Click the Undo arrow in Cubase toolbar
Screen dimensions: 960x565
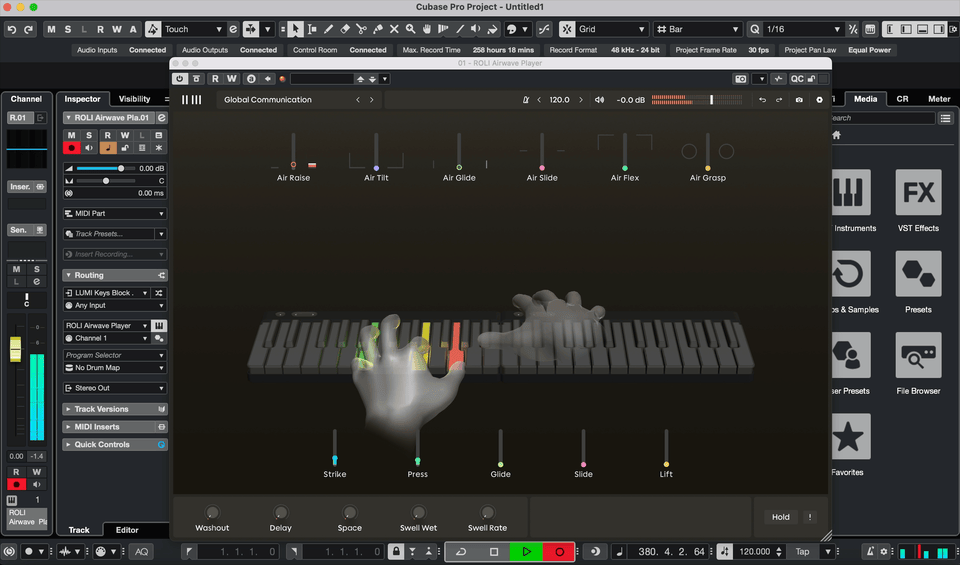point(12,29)
